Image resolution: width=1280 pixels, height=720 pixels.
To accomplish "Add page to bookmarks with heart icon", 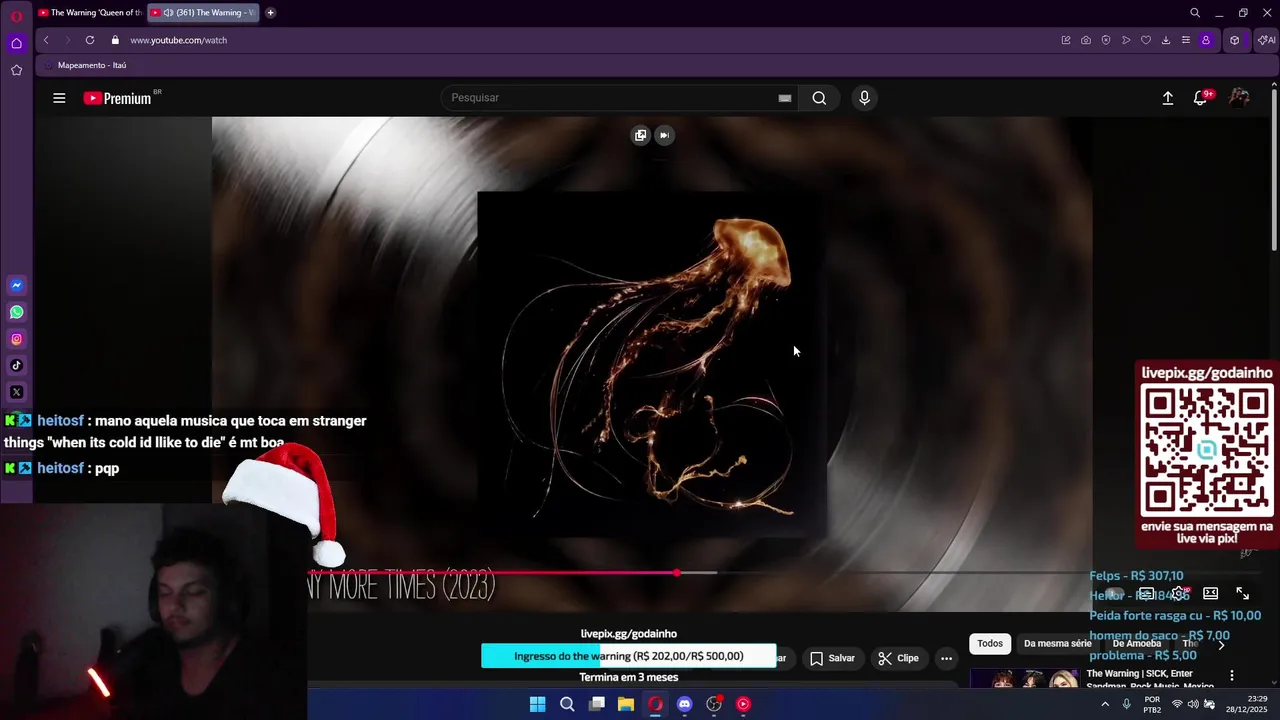I will click(x=1146, y=40).
